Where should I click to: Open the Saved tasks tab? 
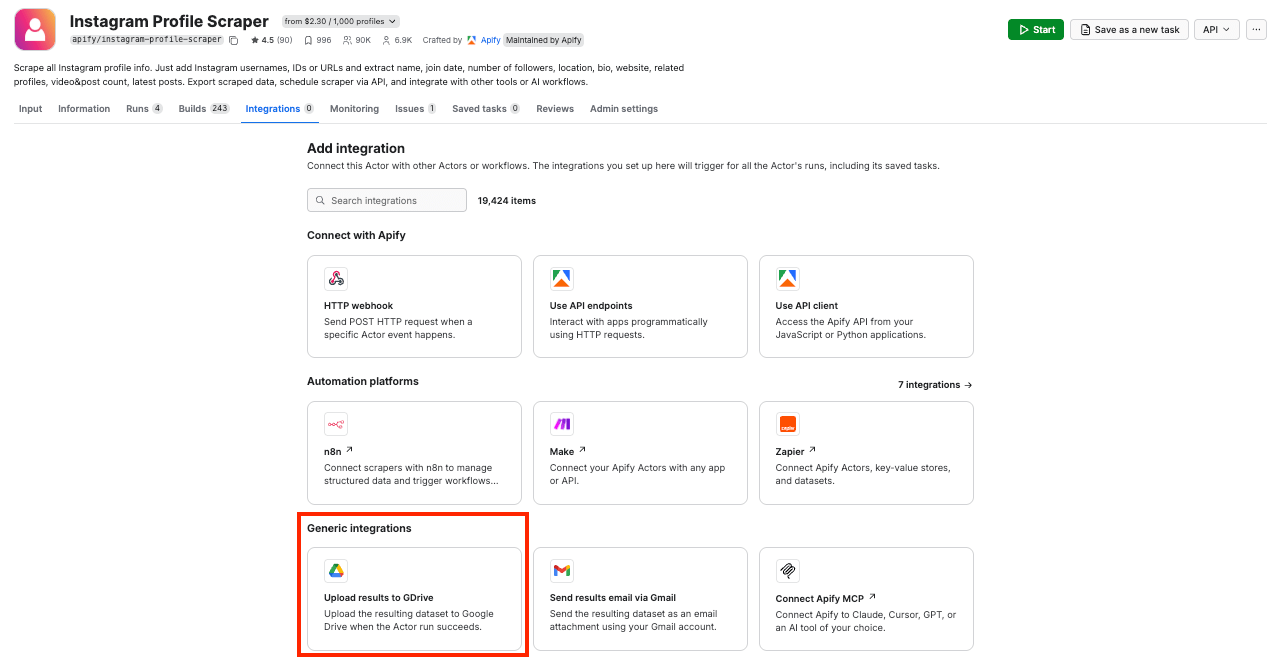[x=479, y=108]
